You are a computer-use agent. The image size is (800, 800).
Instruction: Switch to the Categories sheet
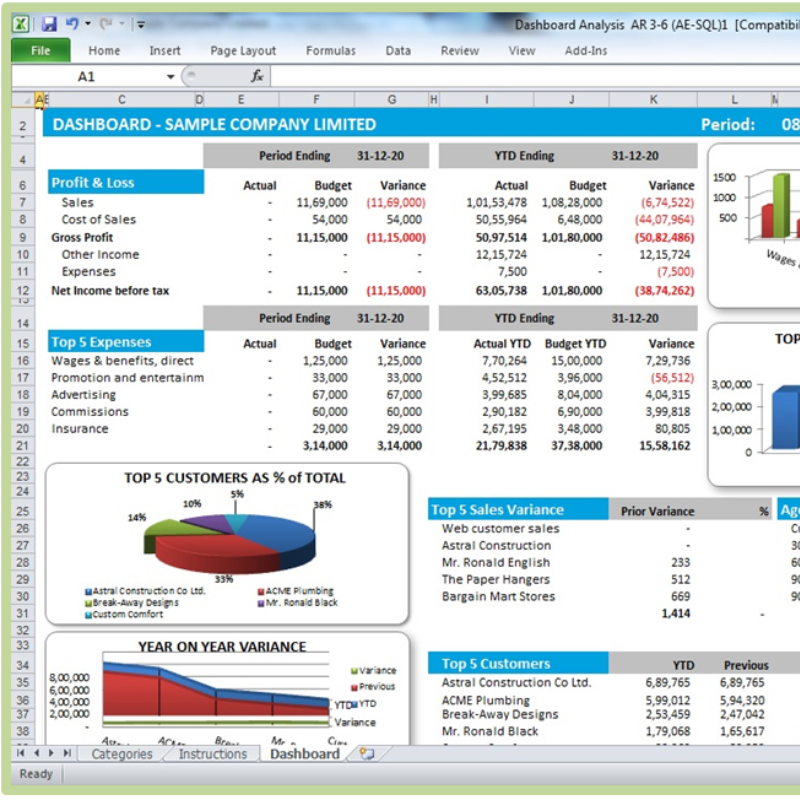point(122,754)
